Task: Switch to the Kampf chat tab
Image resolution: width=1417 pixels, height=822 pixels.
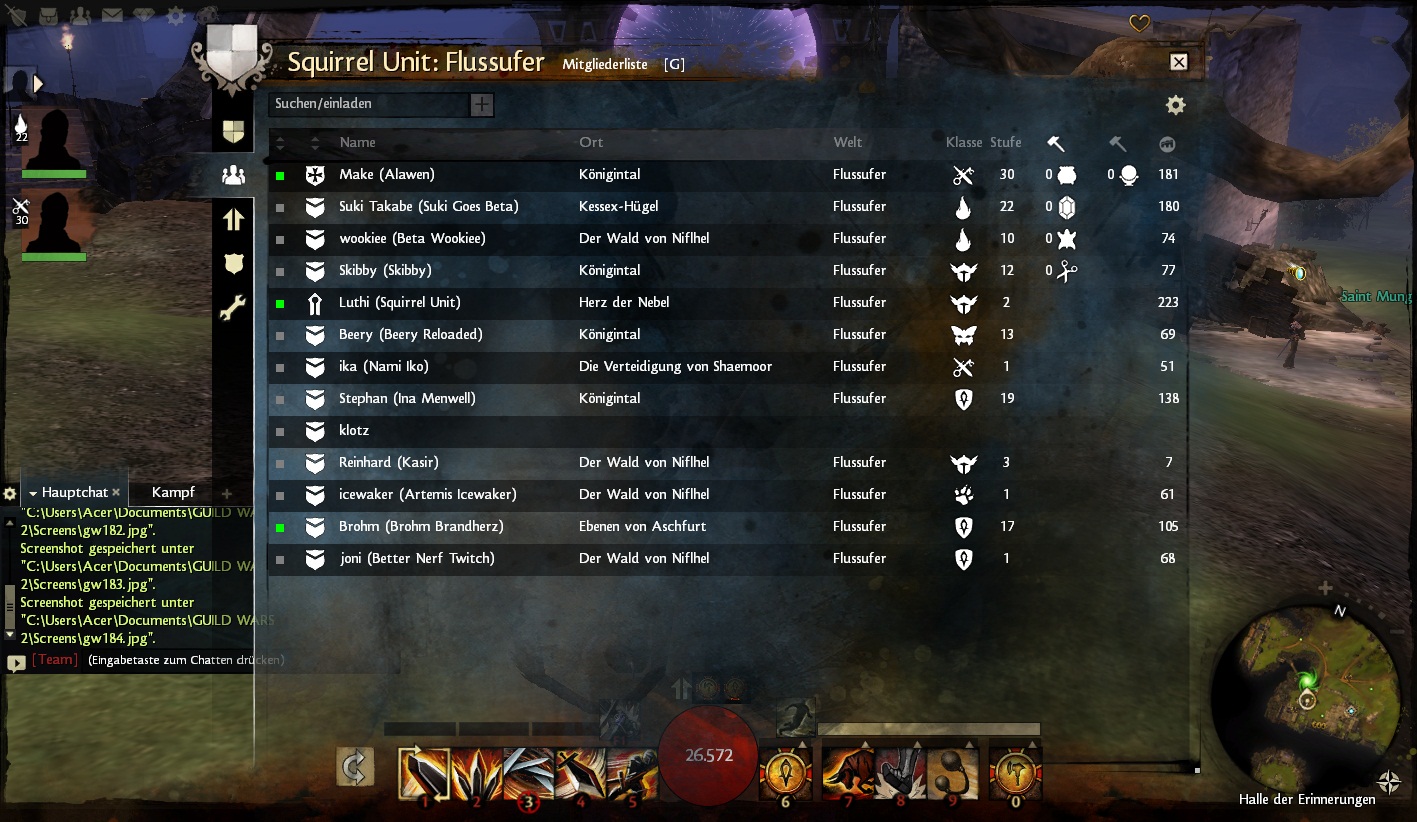Action: [x=173, y=492]
